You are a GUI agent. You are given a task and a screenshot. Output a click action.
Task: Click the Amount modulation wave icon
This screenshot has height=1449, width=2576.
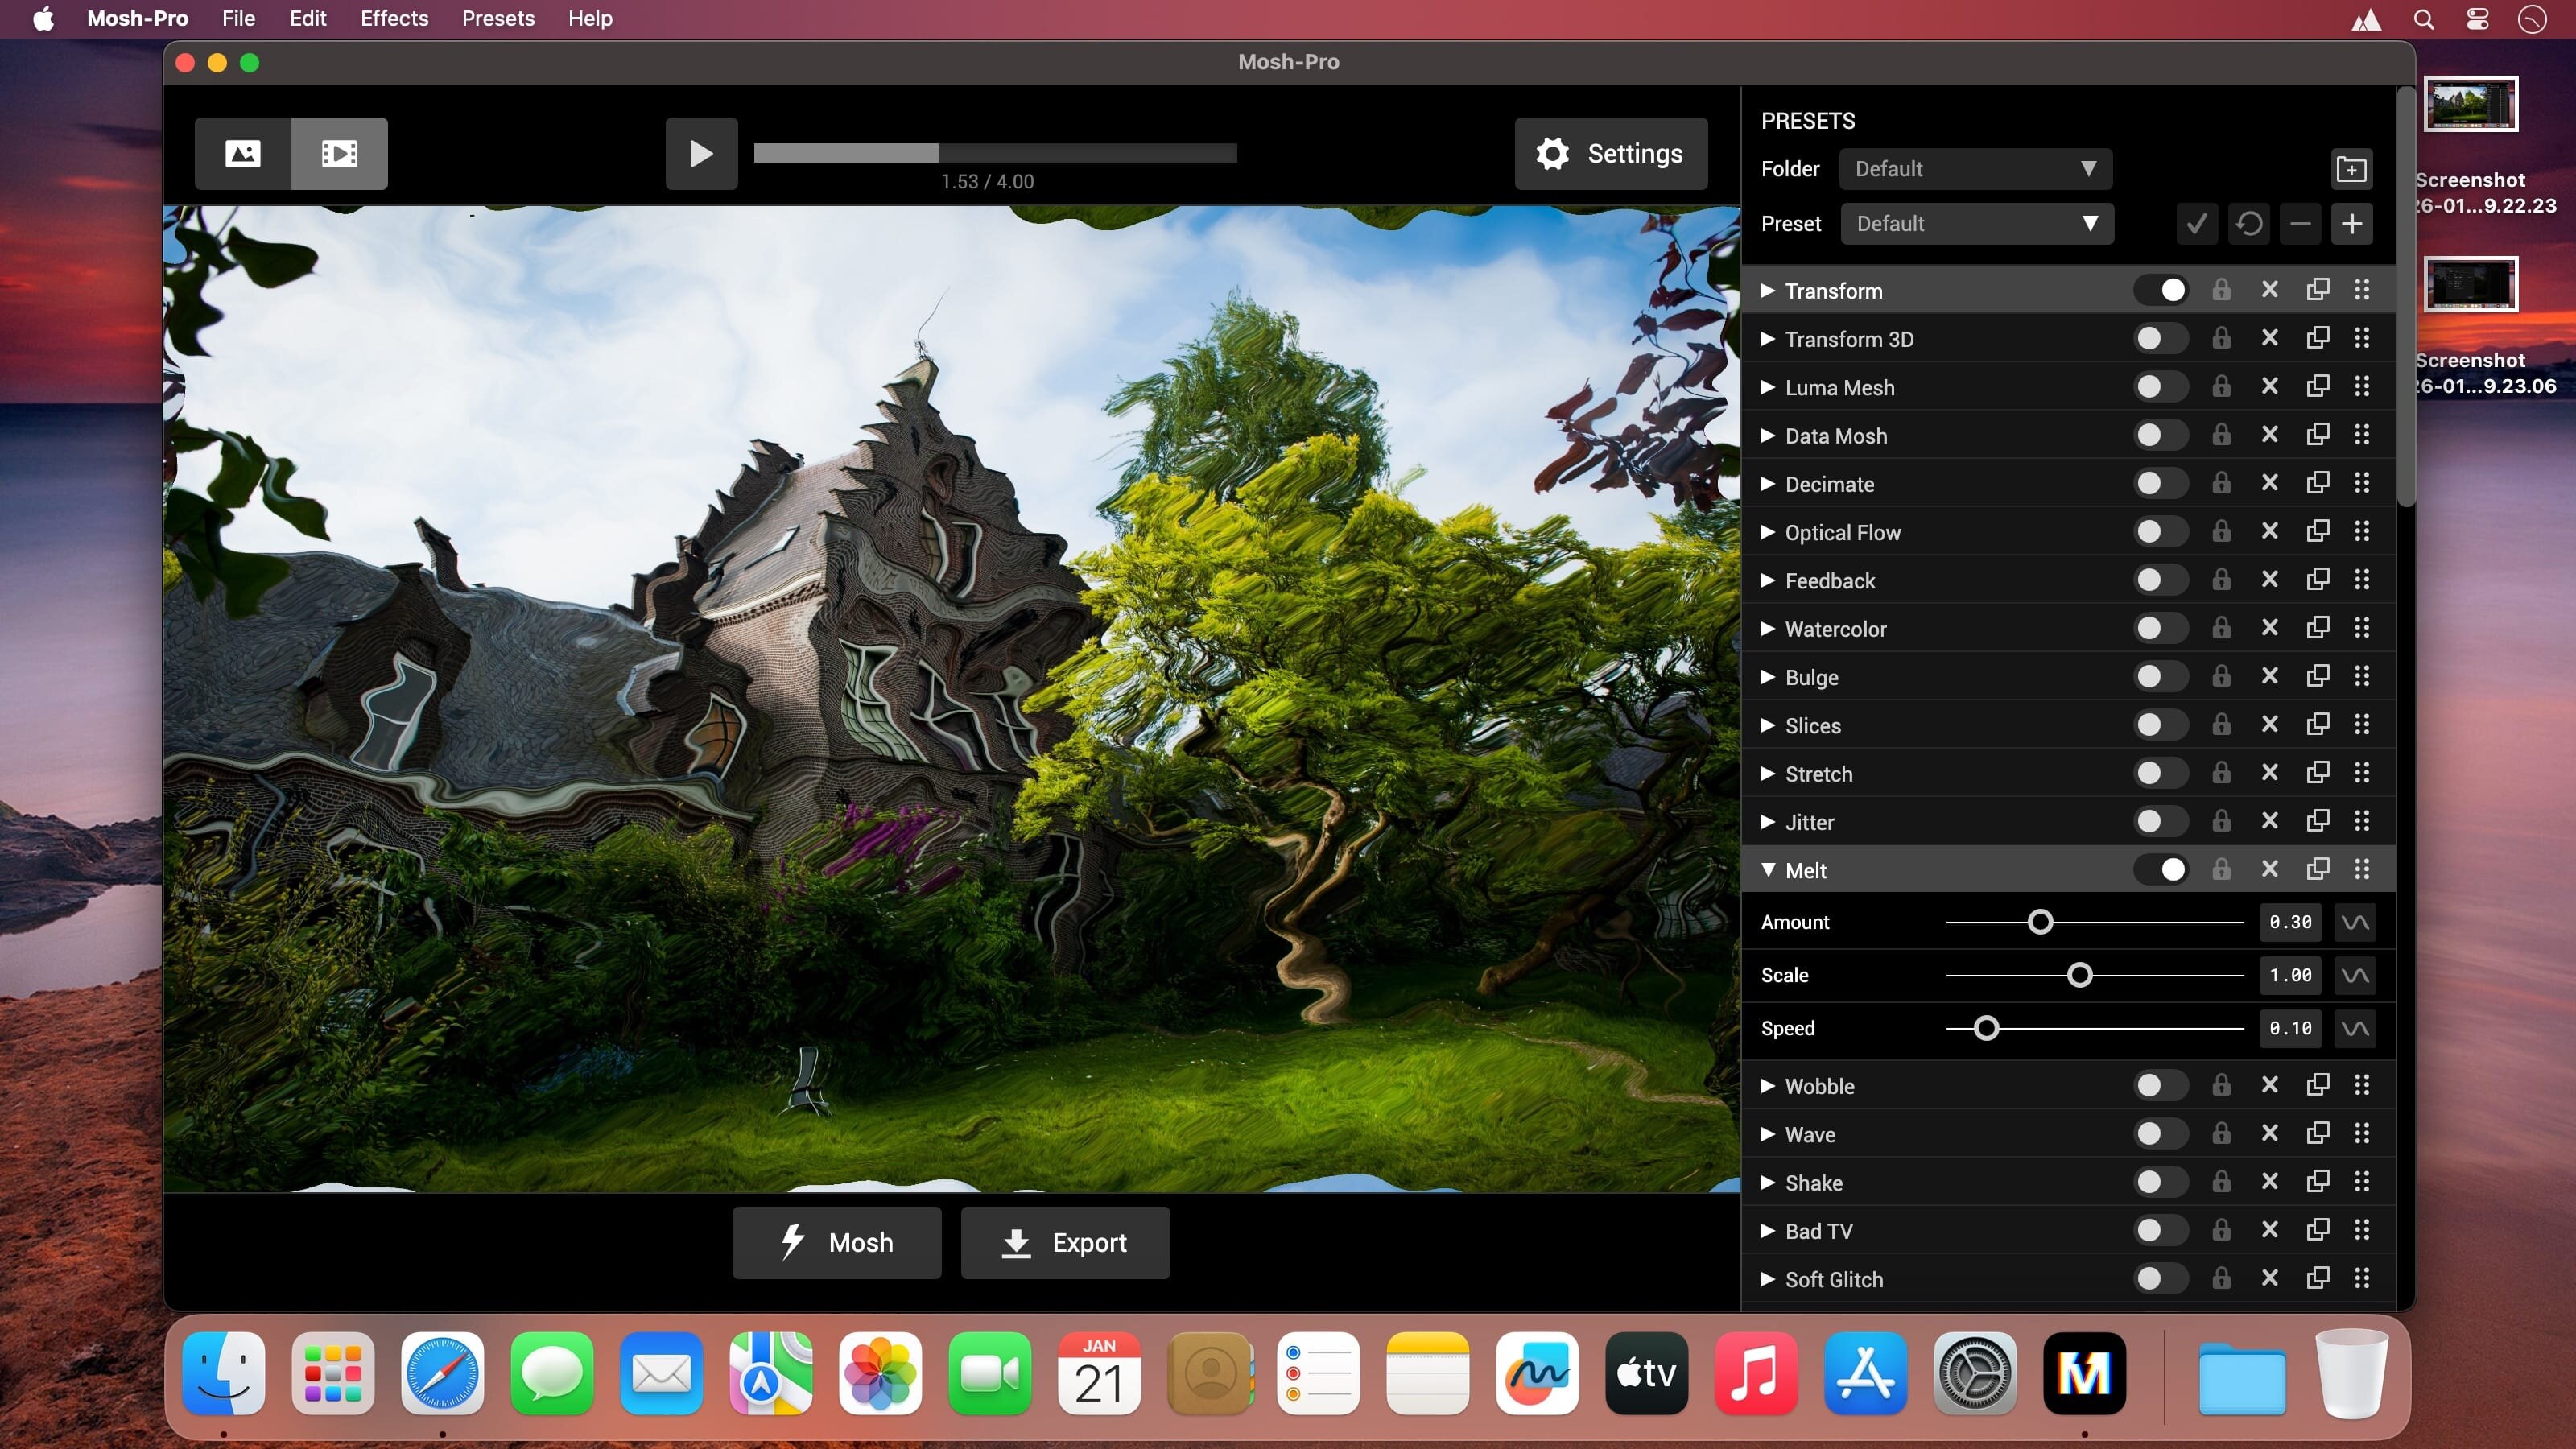[2355, 922]
